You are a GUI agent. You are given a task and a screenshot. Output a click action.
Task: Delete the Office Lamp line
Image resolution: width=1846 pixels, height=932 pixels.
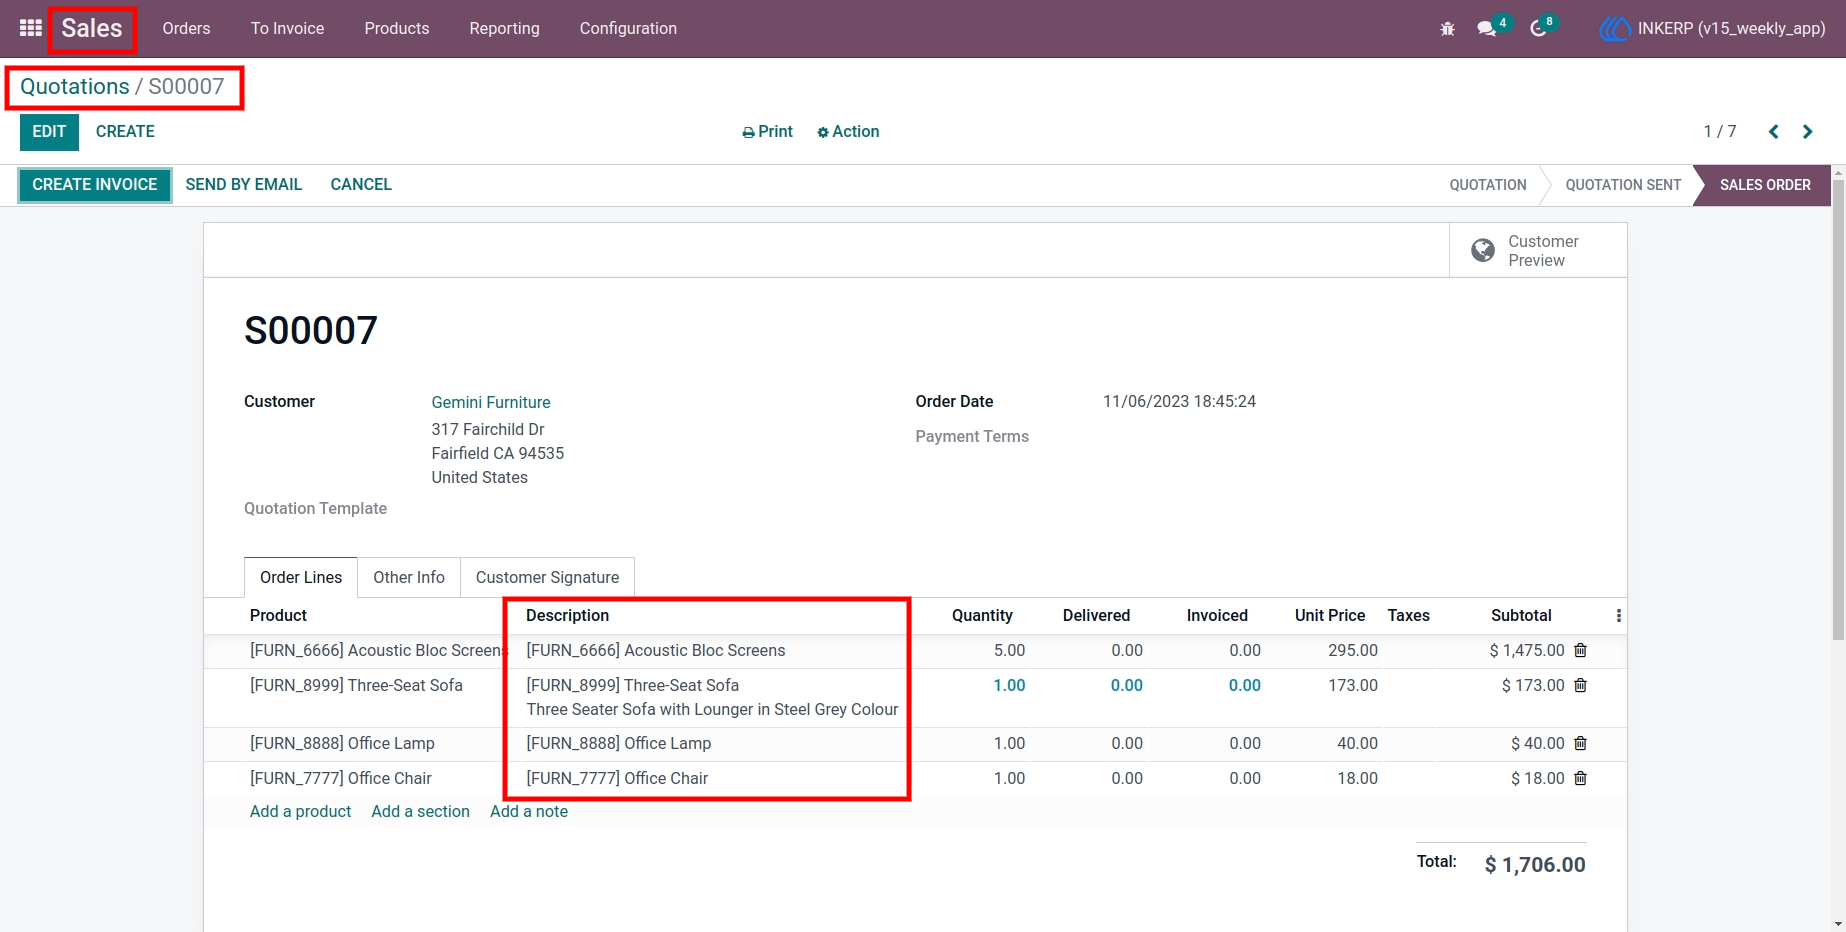point(1580,743)
